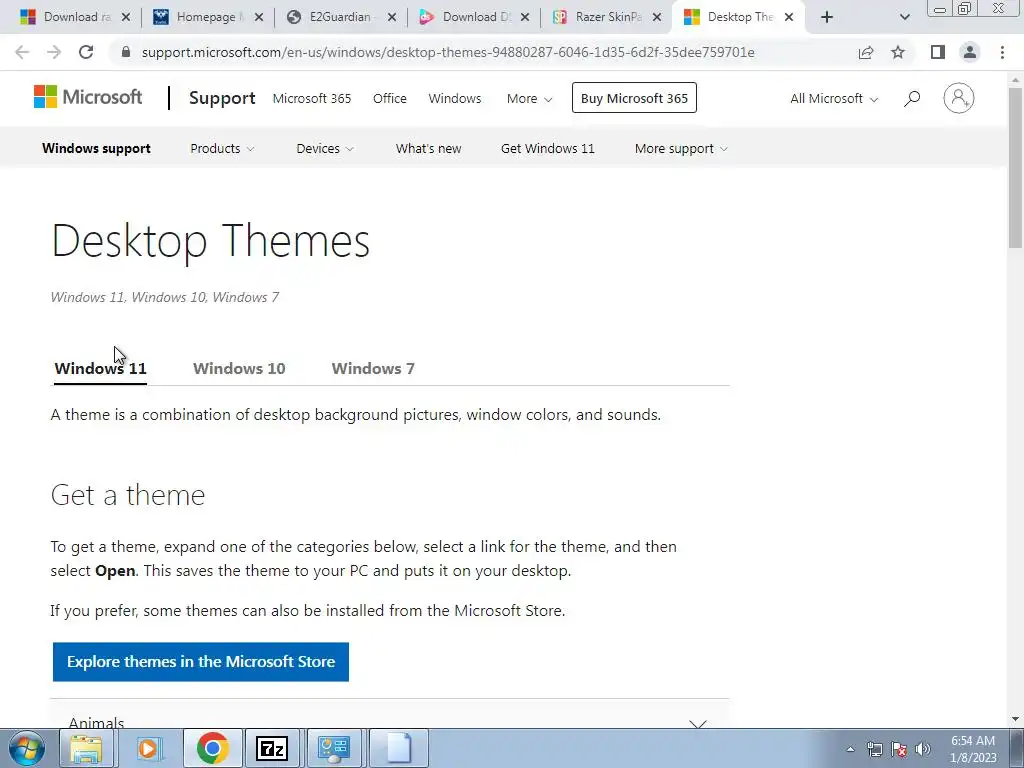Select the Windows 11 content tab

[x=101, y=368]
